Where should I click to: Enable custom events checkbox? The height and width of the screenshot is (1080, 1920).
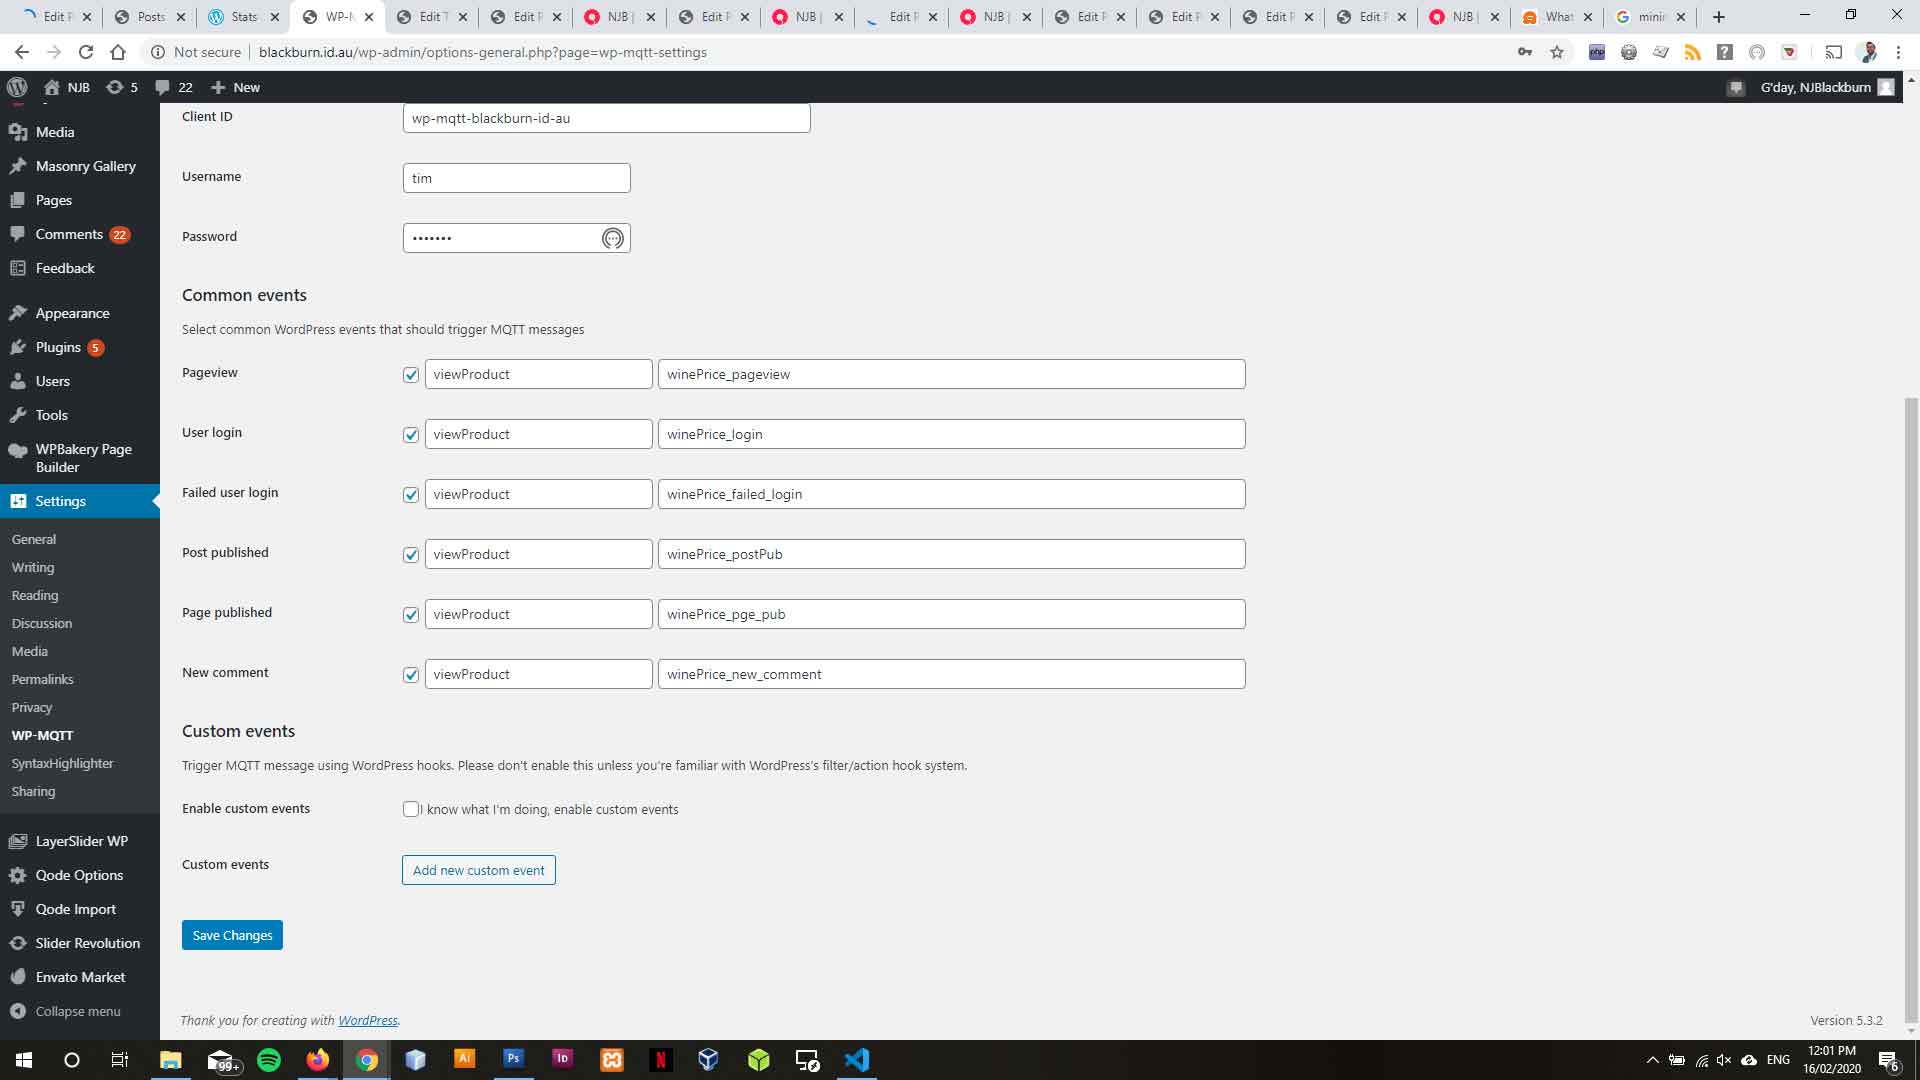pyautogui.click(x=411, y=809)
